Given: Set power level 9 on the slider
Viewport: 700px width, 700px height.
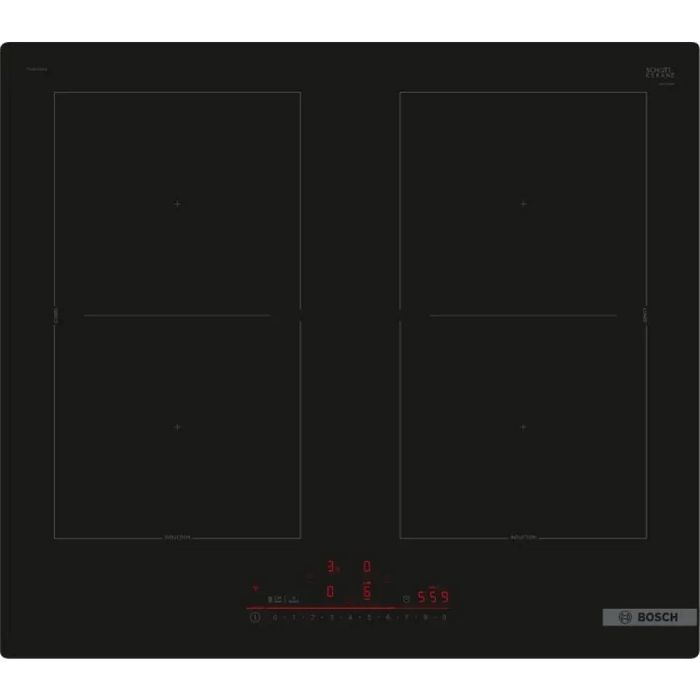Looking at the screenshot, I should pyautogui.click(x=444, y=618).
